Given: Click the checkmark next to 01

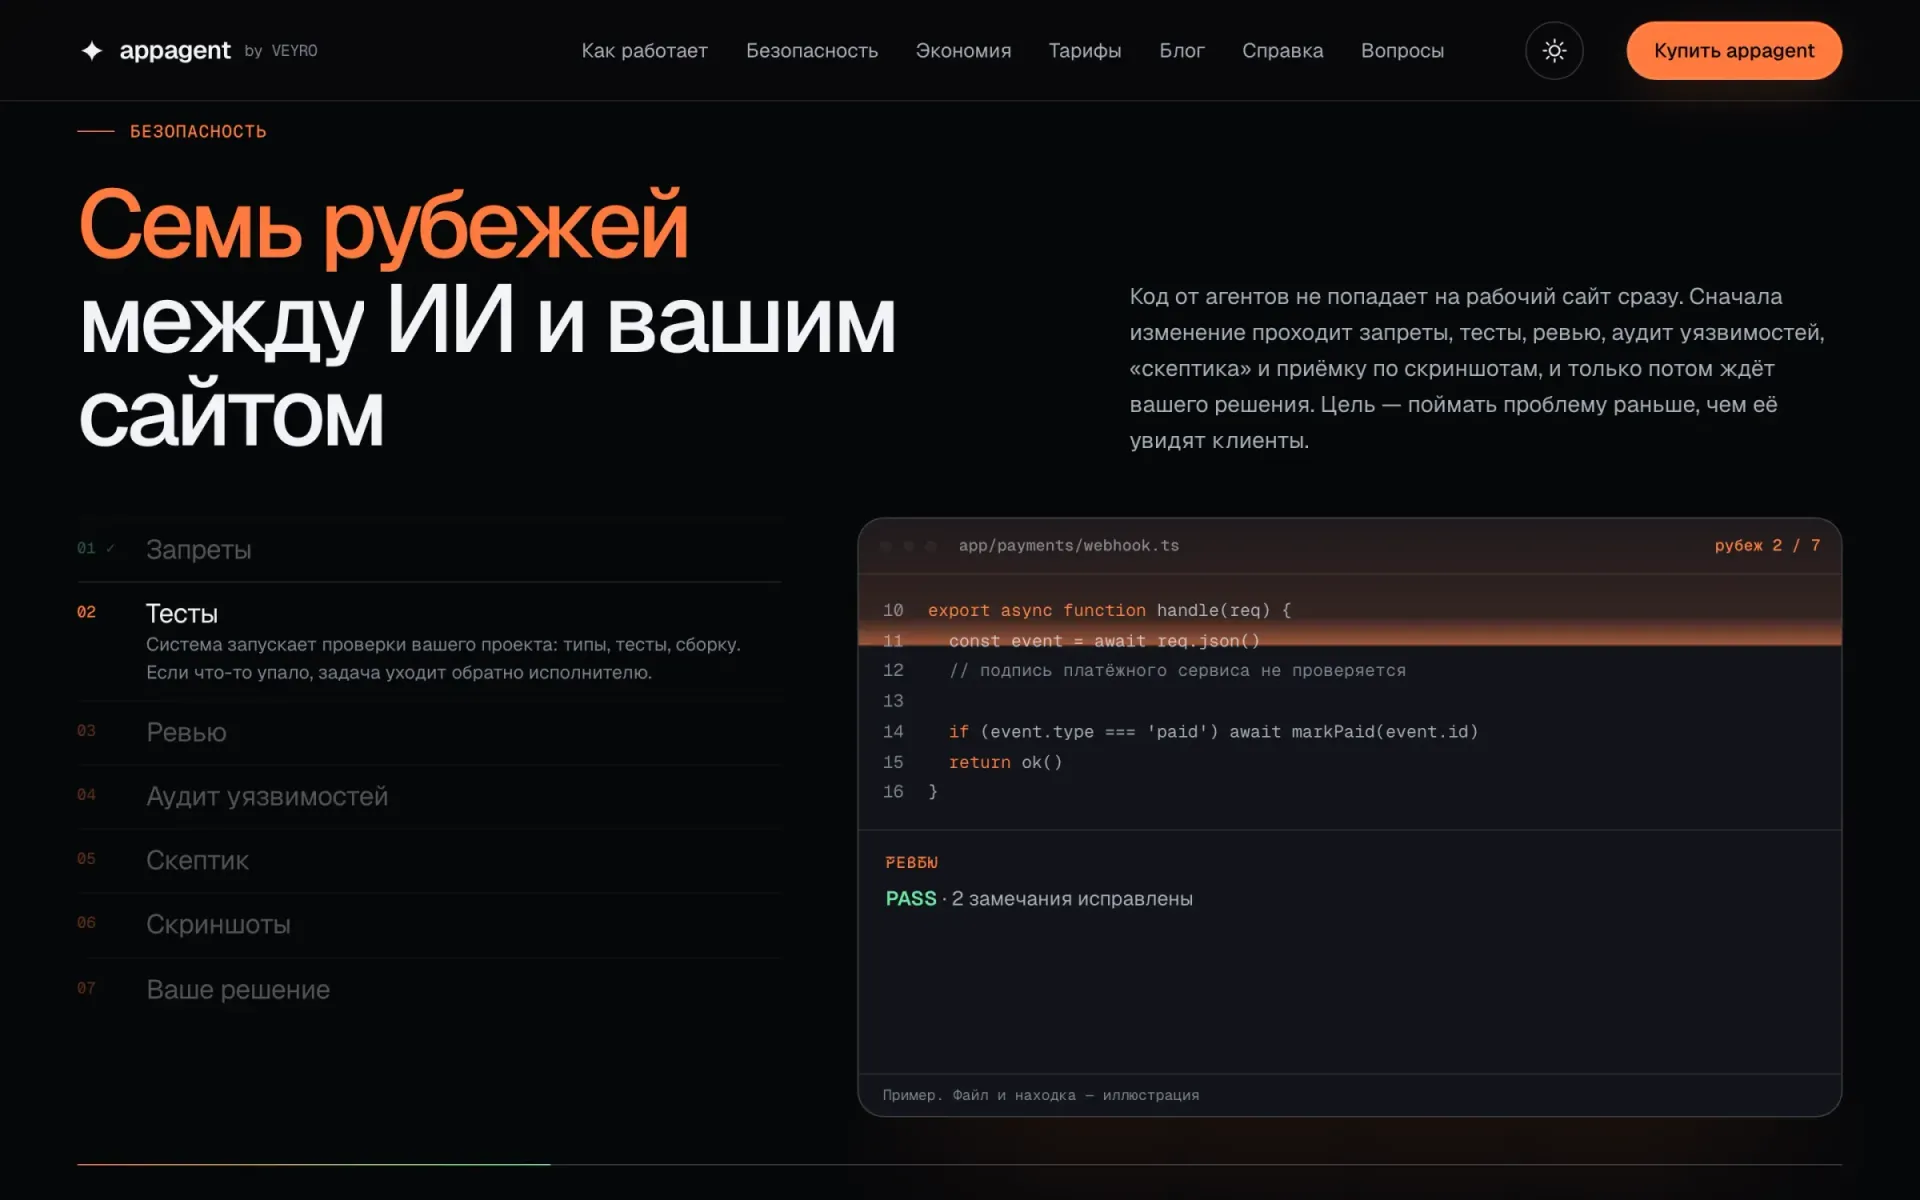Looking at the screenshot, I should coord(110,548).
